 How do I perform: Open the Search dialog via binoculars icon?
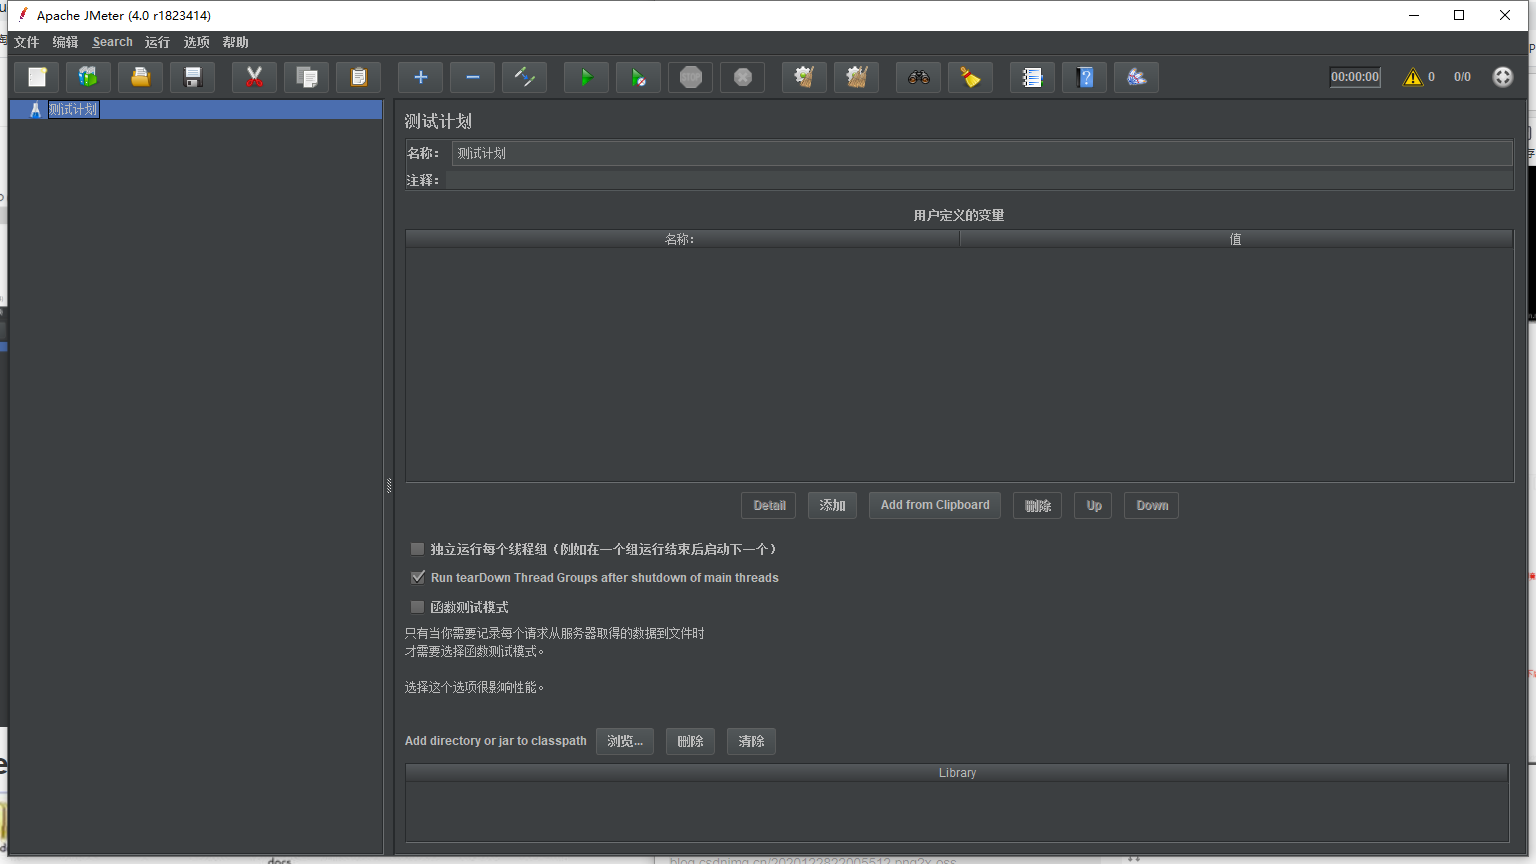click(x=919, y=77)
